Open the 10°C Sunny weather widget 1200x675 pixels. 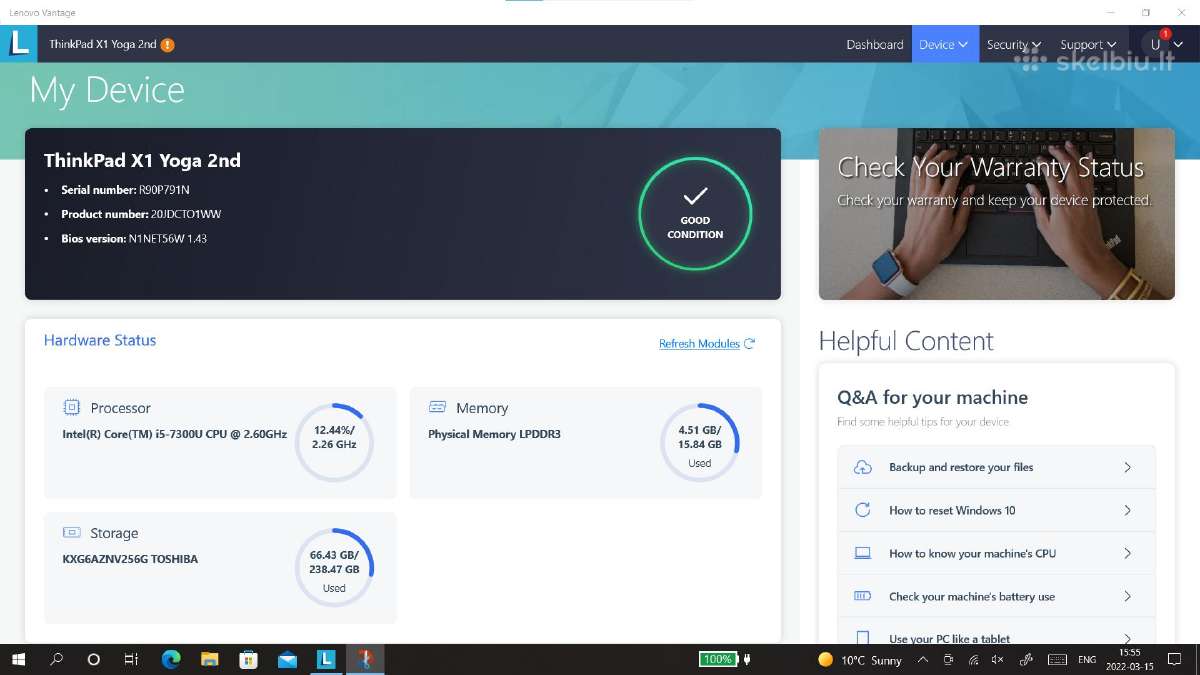[x=859, y=659]
